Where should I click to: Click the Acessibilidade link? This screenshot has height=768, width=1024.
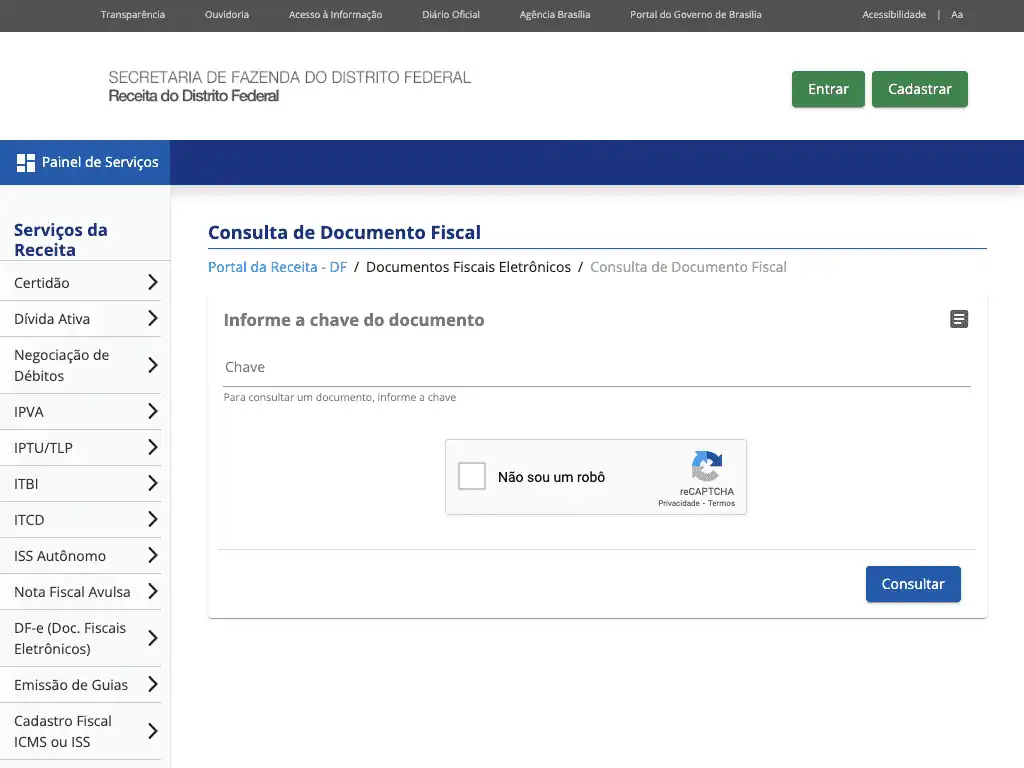(x=894, y=15)
